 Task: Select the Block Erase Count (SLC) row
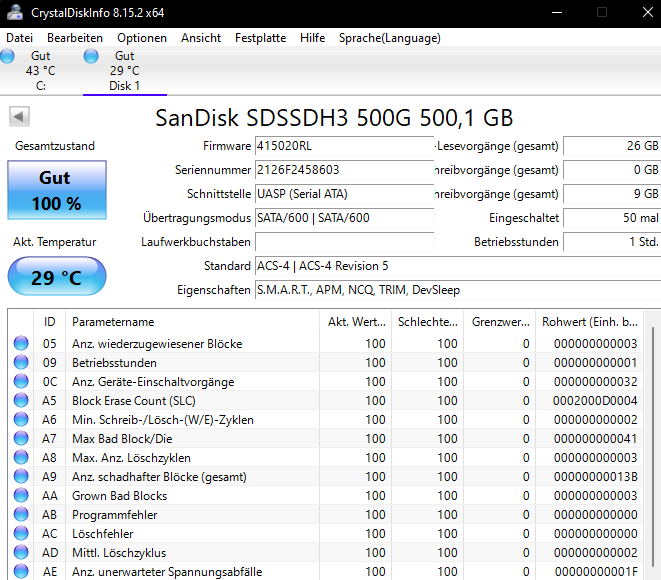point(326,400)
